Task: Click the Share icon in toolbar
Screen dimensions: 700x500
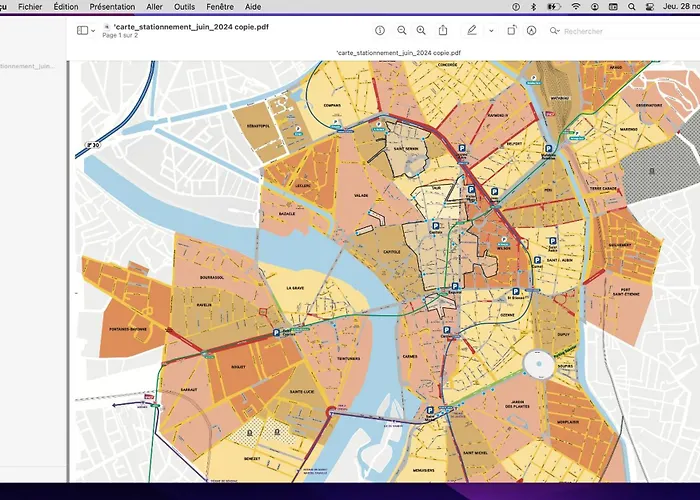Action: coord(443,31)
